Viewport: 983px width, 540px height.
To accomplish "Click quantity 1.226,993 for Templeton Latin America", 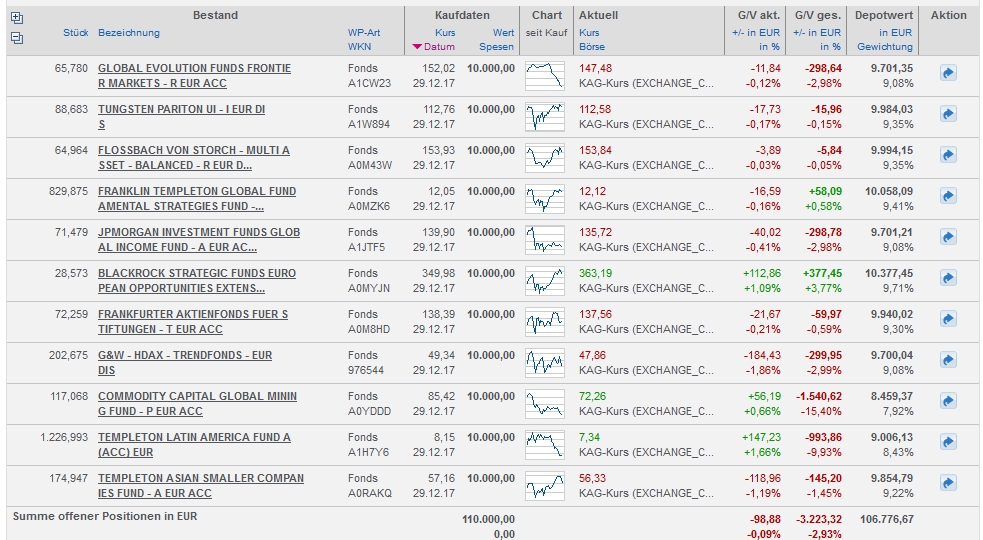I will [x=64, y=437].
